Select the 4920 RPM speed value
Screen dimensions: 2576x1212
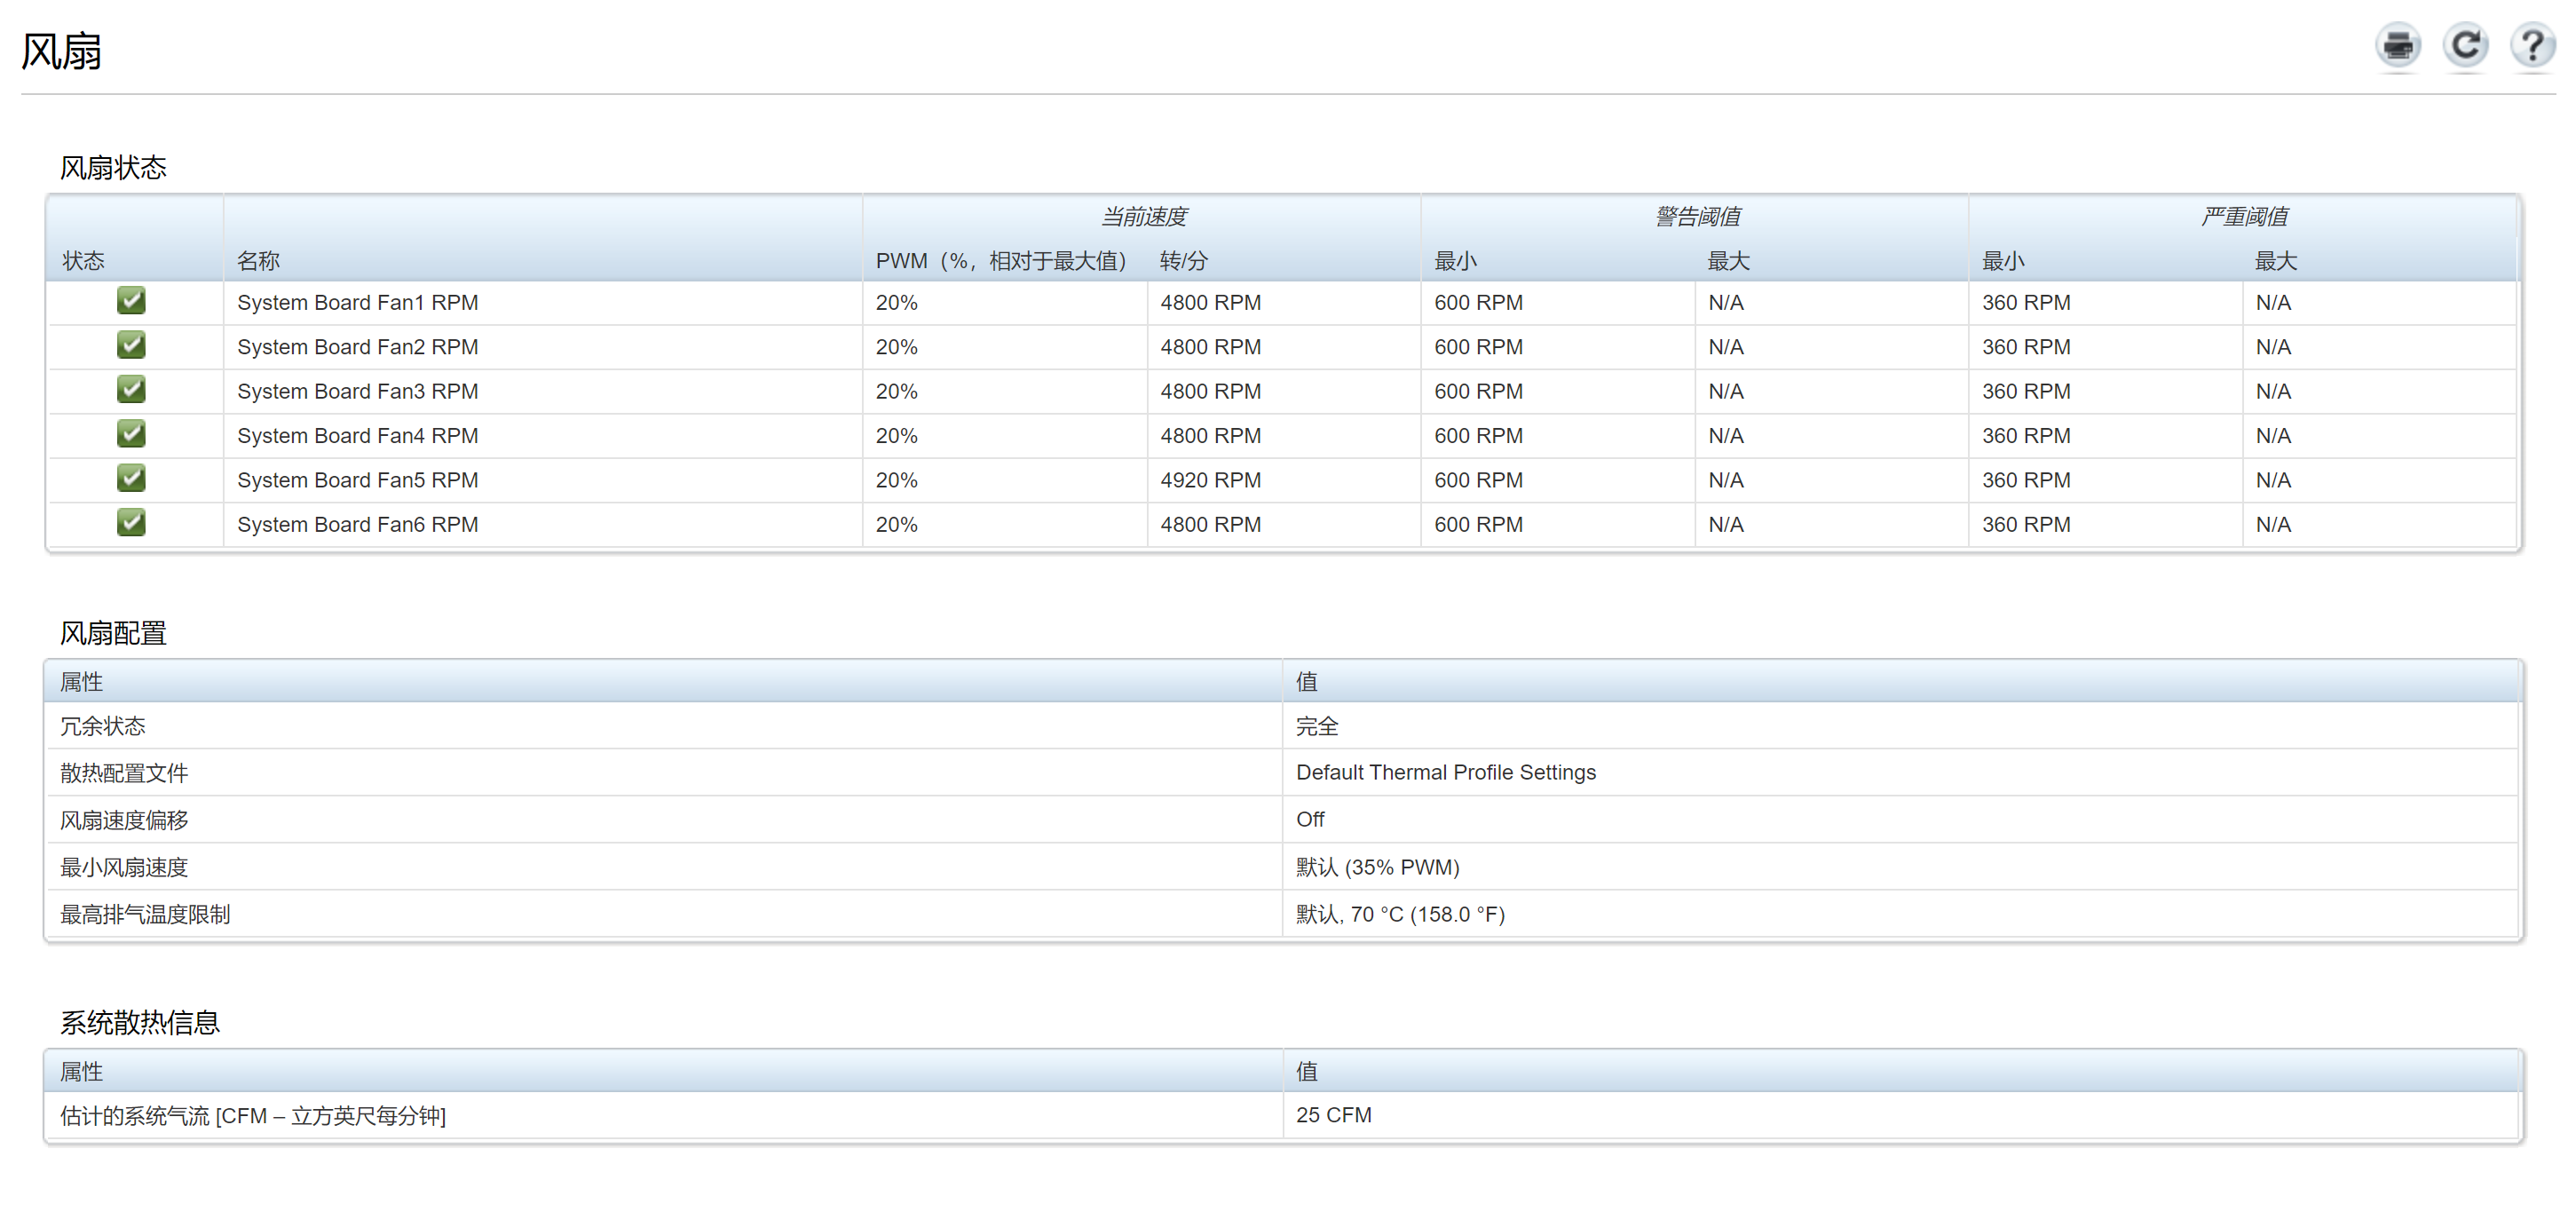point(1210,481)
